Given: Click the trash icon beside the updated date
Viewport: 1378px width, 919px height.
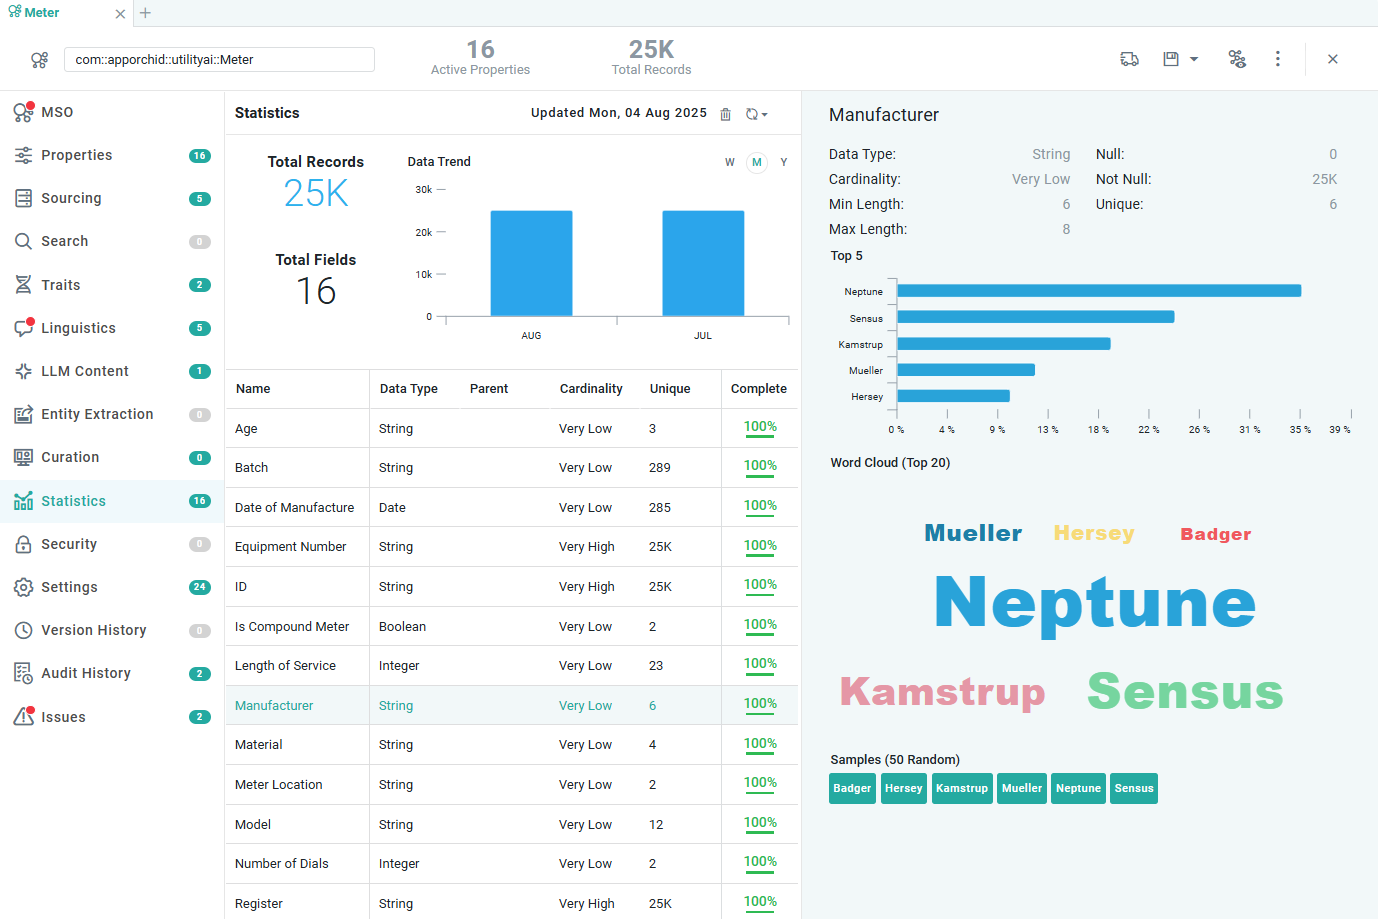Looking at the screenshot, I should [x=726, y=114].
